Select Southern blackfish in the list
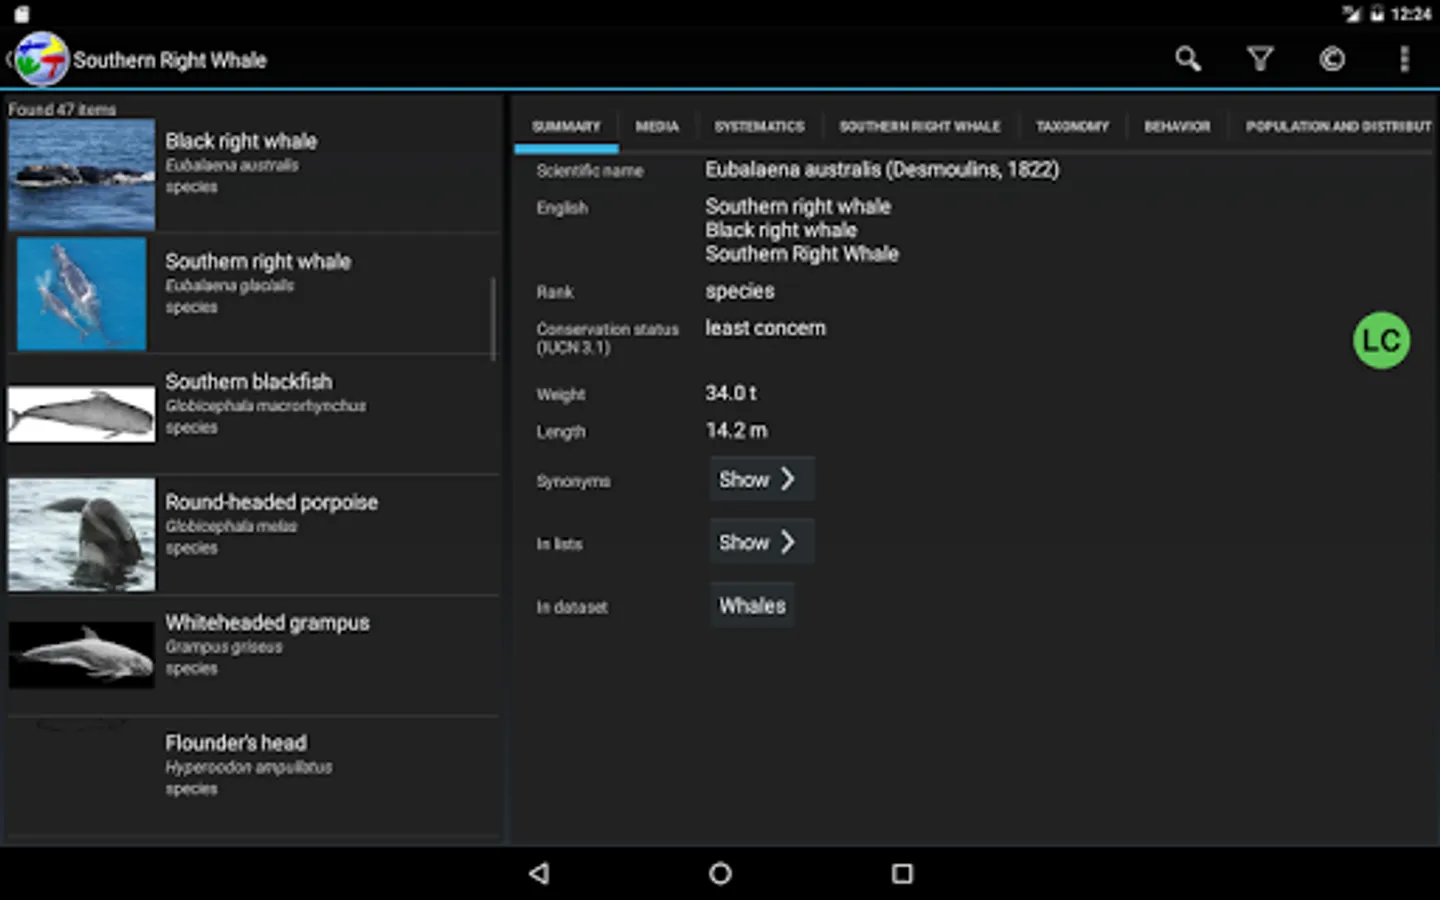The height and width of the screenshot is (900, 1440). (x=248, y=381)
